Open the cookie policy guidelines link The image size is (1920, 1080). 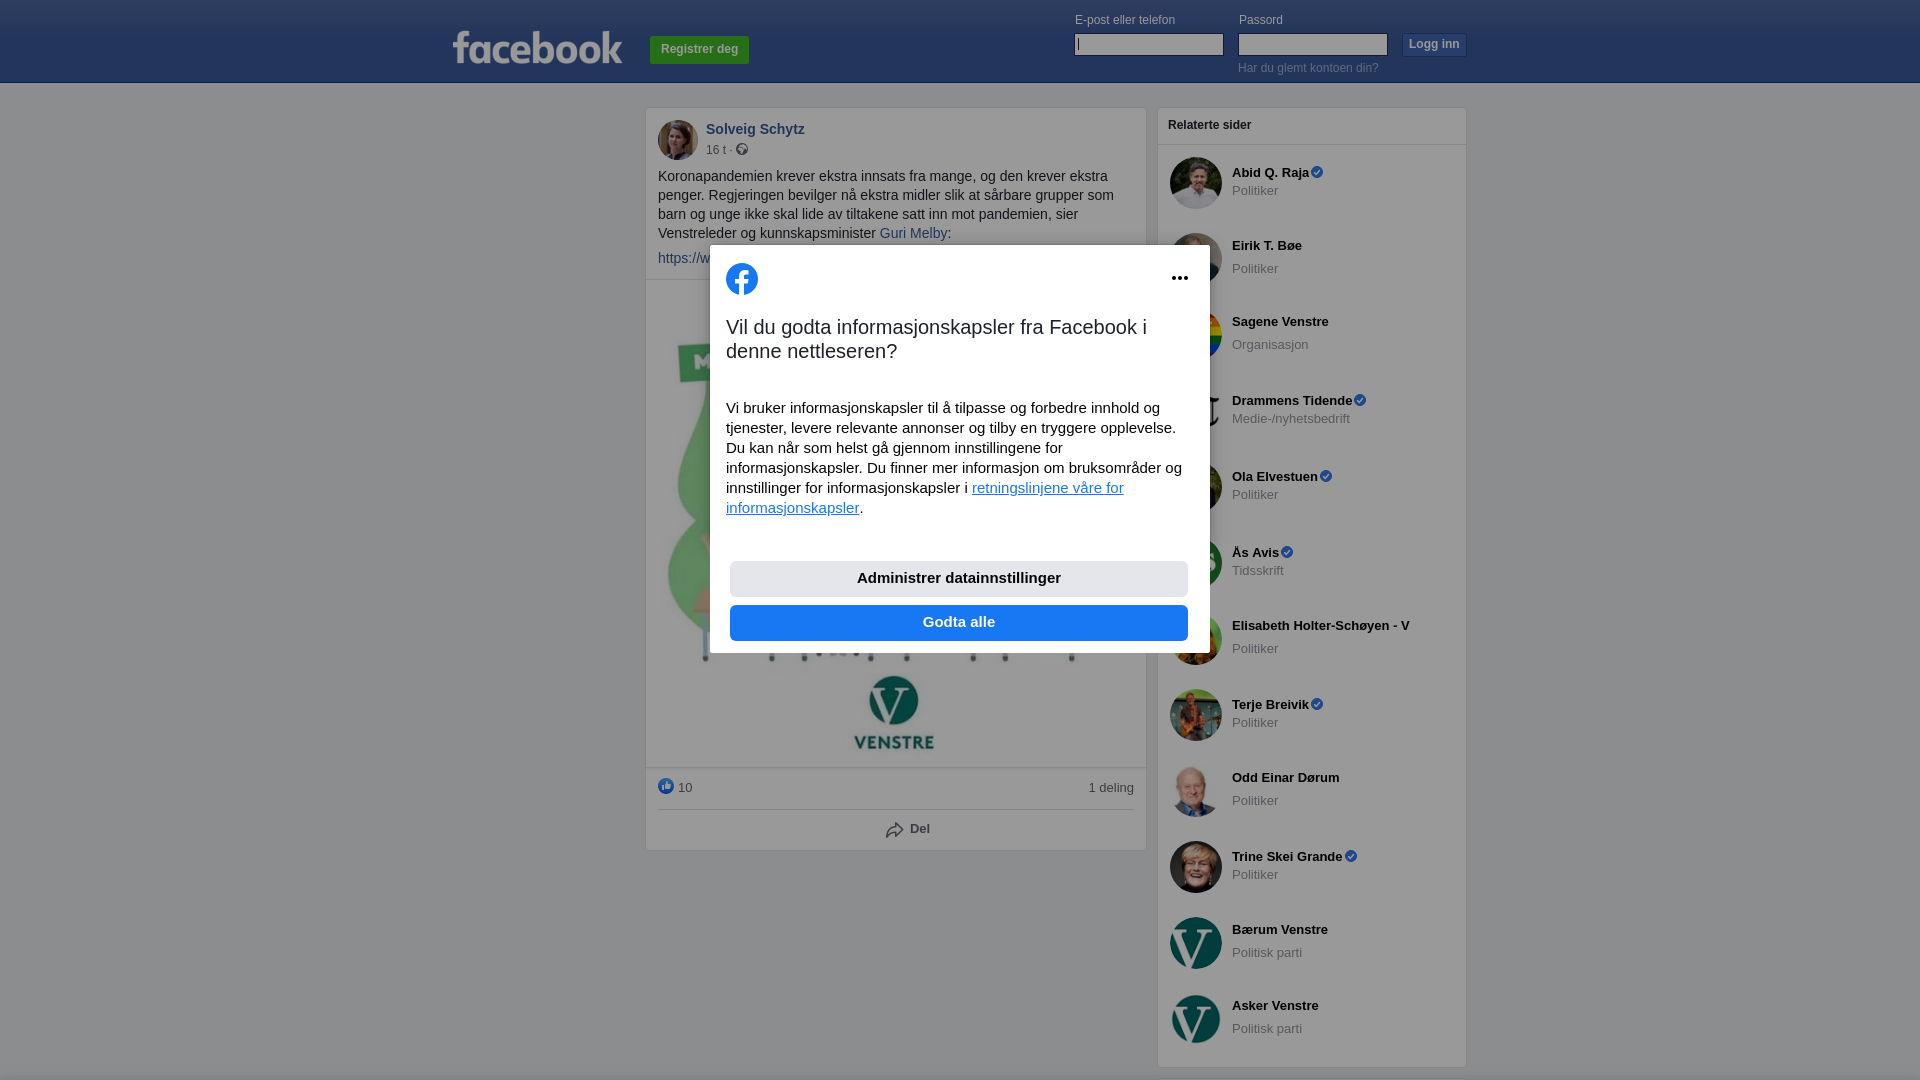pyautogui.click(x=925, y=498)
